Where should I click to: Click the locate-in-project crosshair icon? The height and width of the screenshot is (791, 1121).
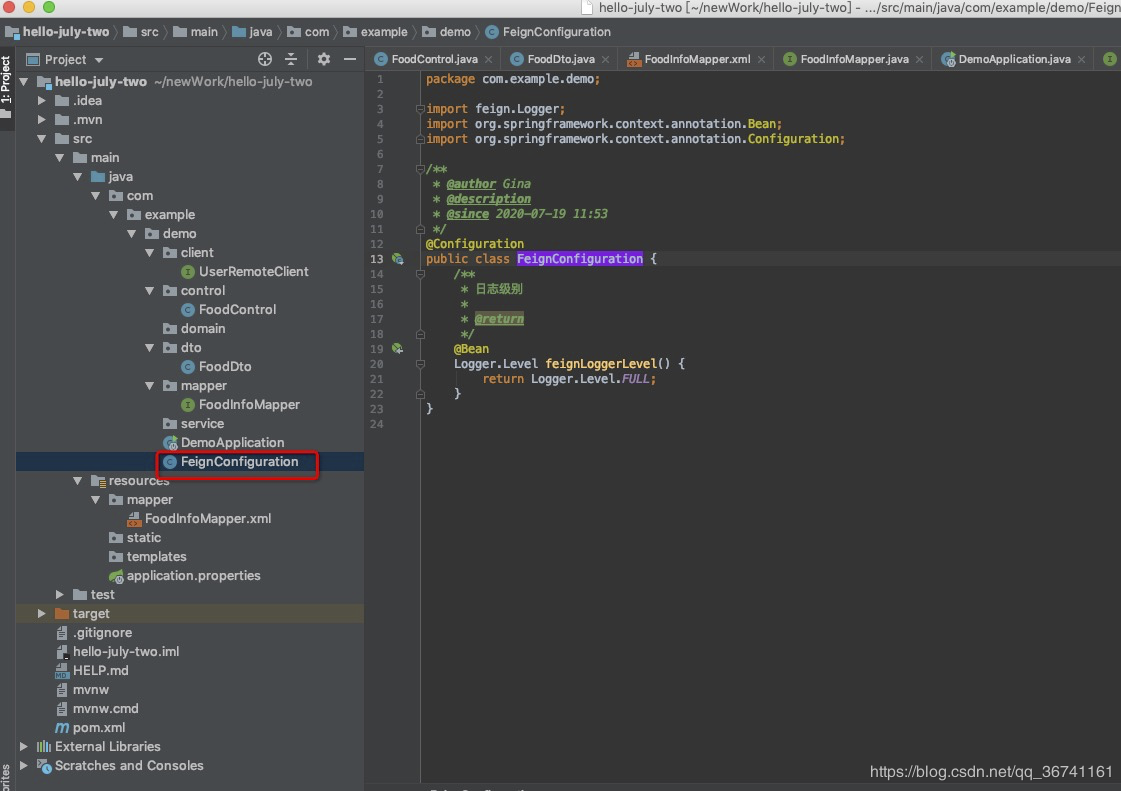click(x=265, y=59)
